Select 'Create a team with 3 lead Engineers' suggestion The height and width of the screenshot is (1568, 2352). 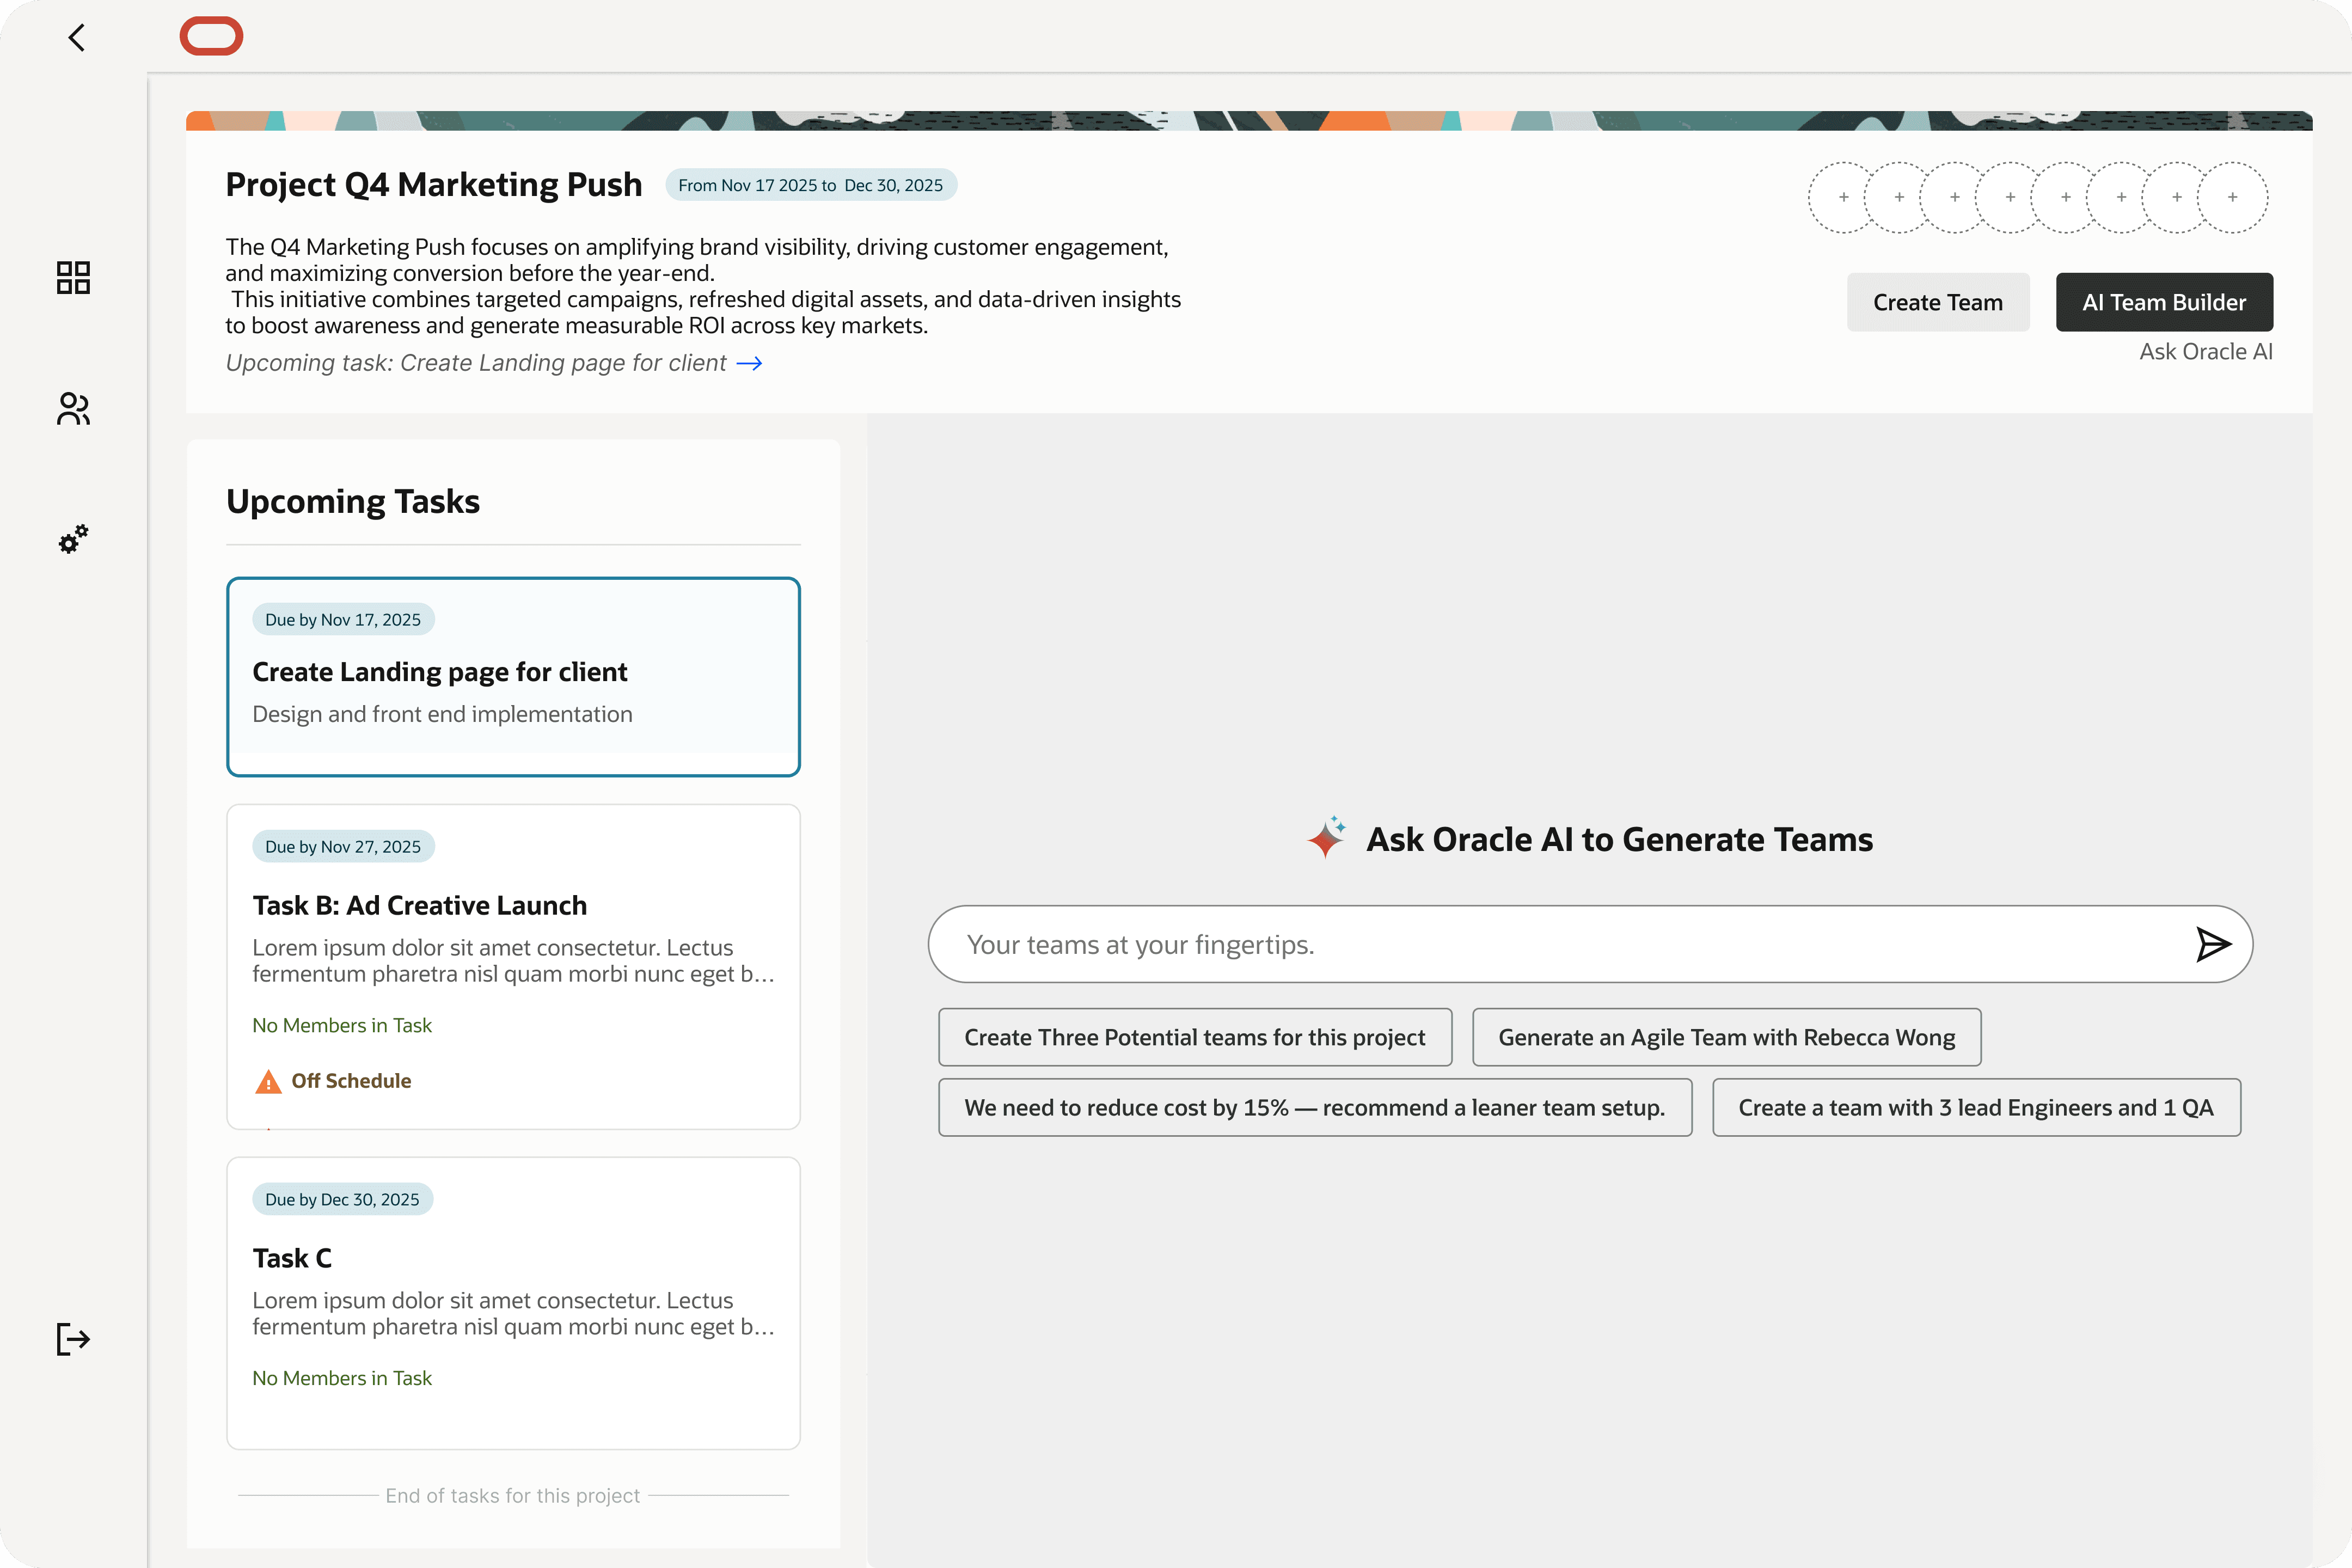(1975, 1107)
